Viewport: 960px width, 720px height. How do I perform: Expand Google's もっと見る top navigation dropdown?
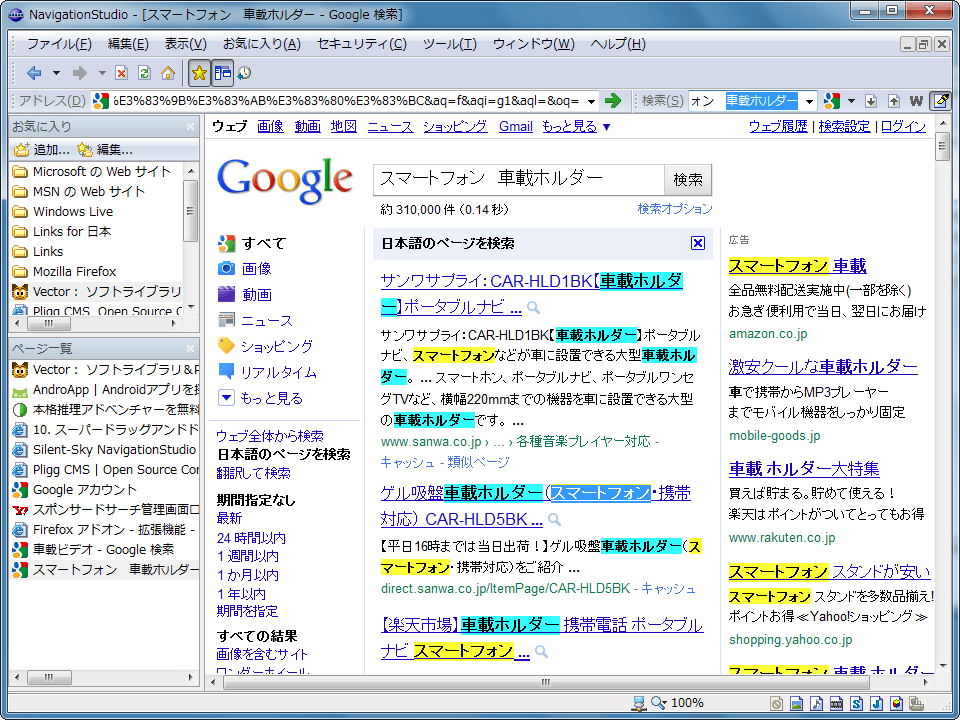tap(577, 127)
